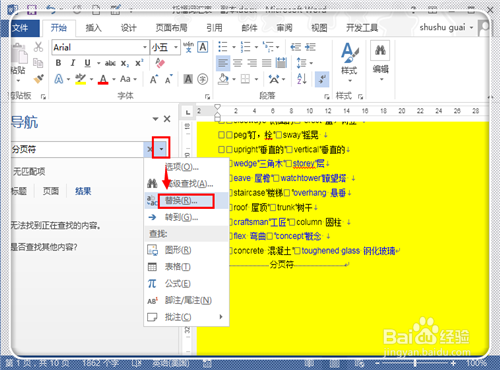The width and height of the screenshot is (500, 370).
Task: Switch to the 审阅 tab
Action: (x=284, y=28)
